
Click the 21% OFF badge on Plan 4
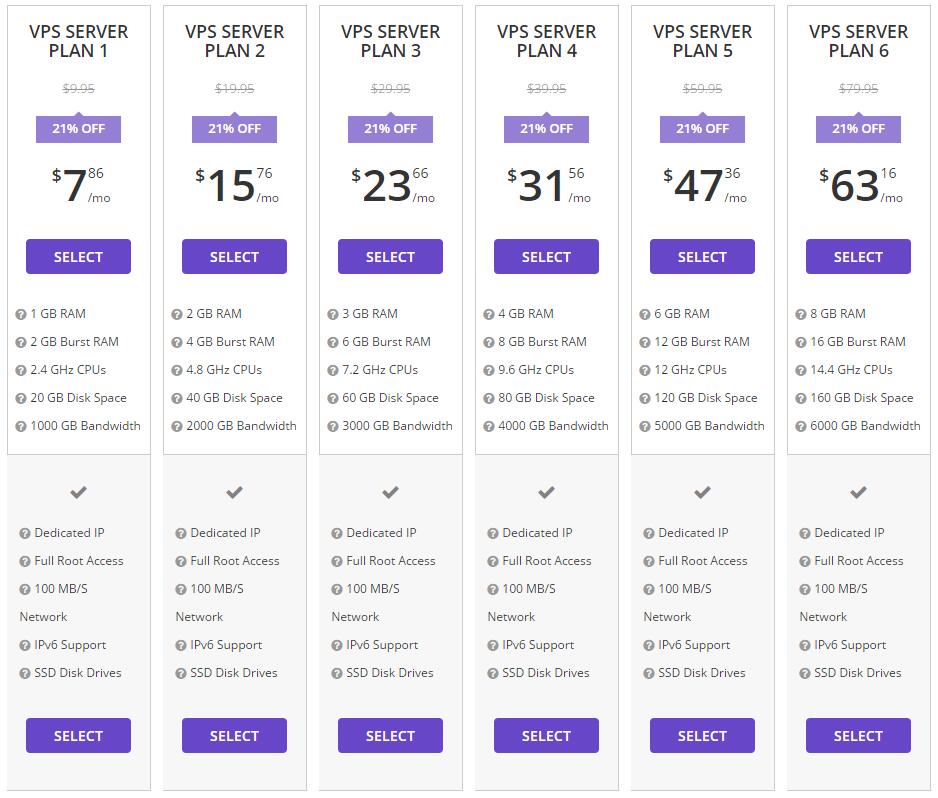point(546,129)
